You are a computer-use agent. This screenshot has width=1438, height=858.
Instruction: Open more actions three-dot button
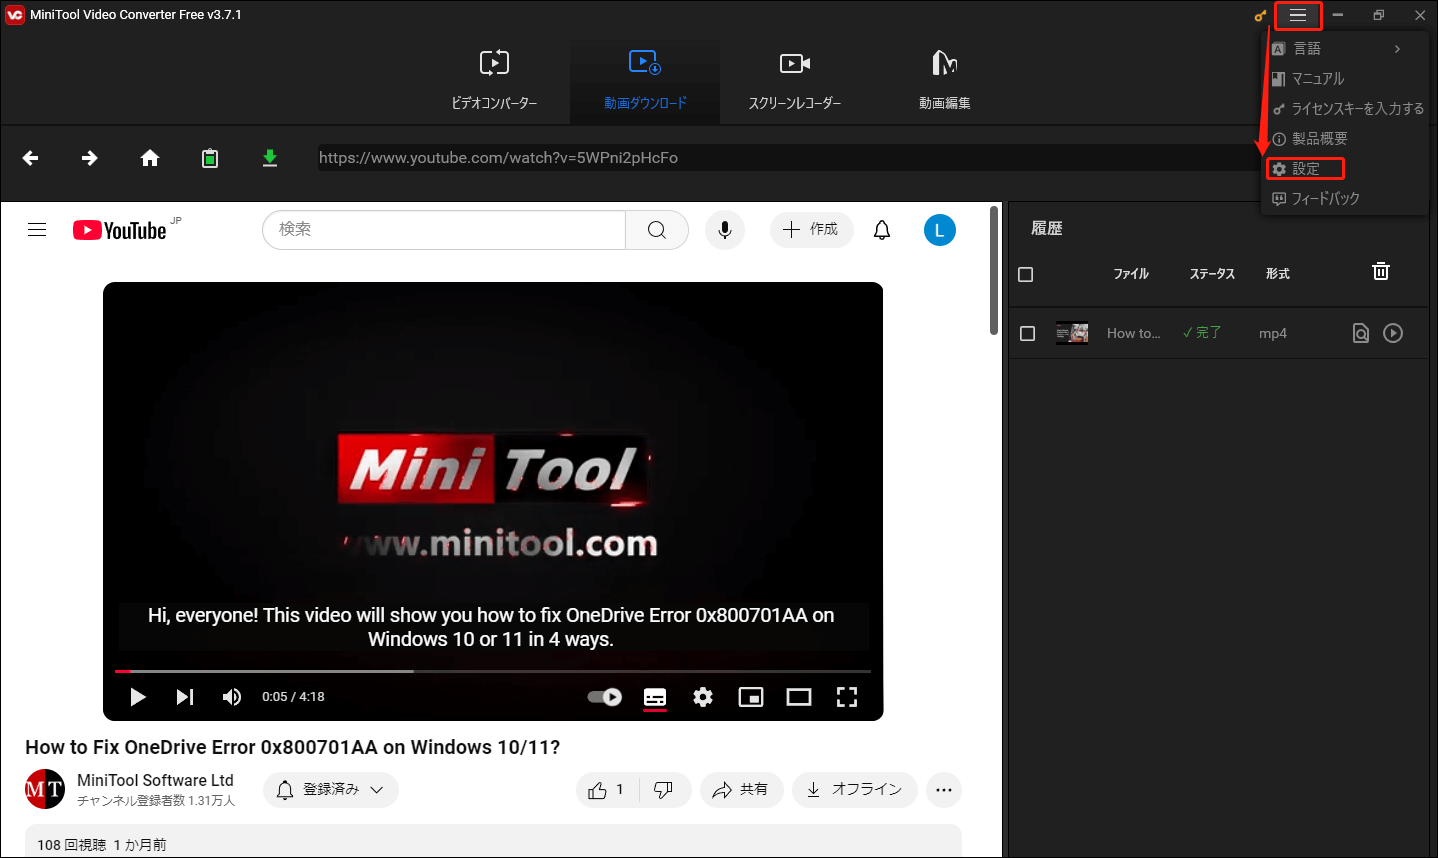tap(944, 790)
